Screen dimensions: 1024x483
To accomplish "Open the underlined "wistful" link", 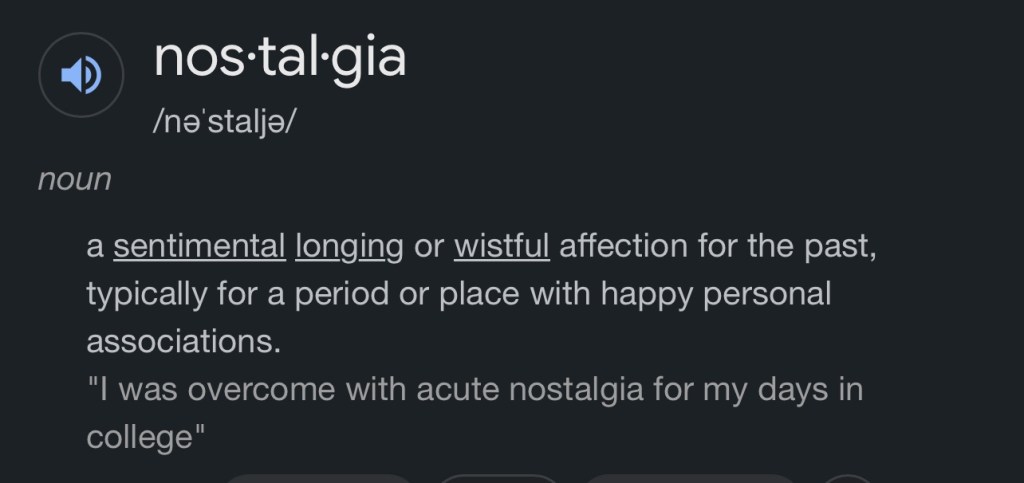I will [x=501, y=246].
